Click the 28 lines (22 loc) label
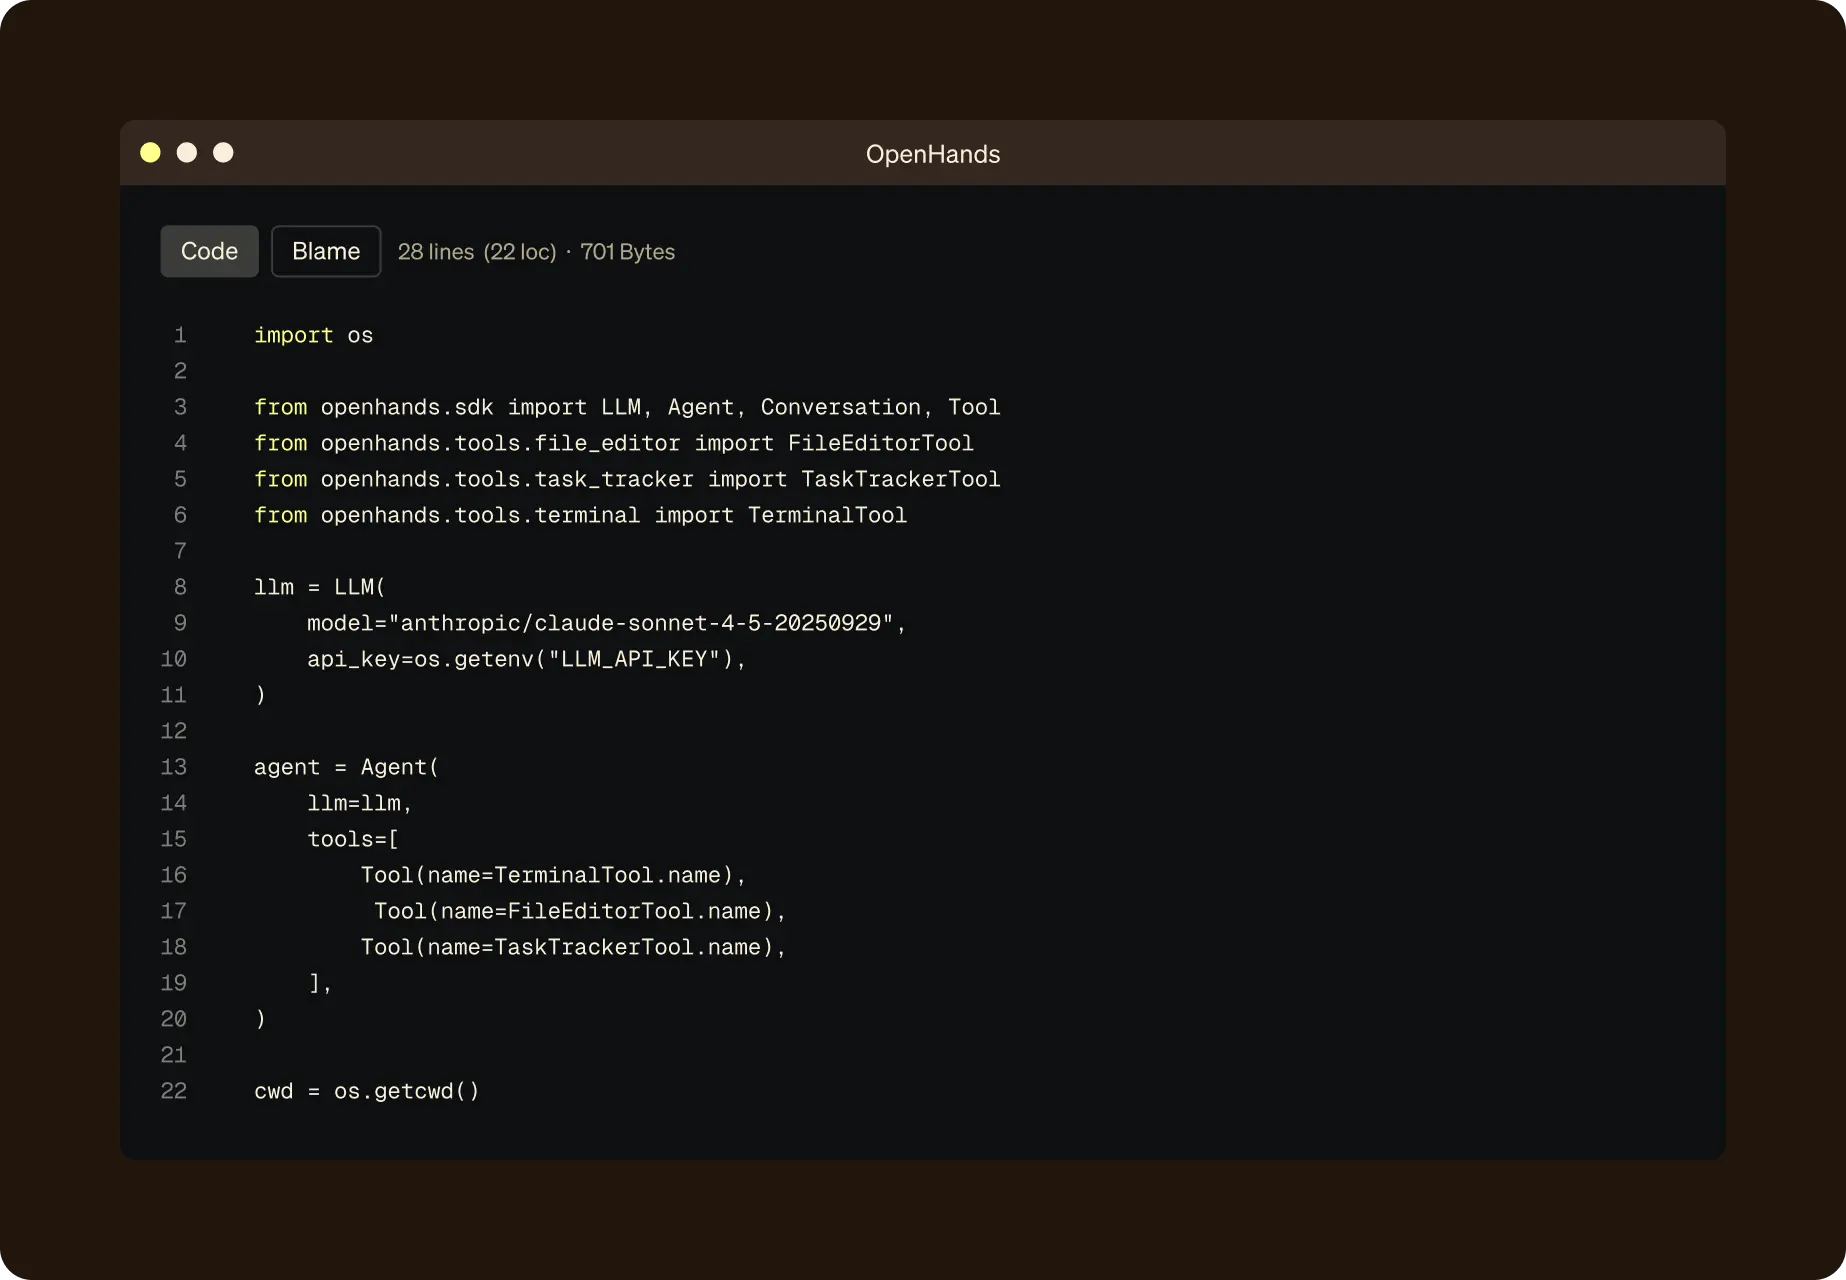 click(476, 252)
